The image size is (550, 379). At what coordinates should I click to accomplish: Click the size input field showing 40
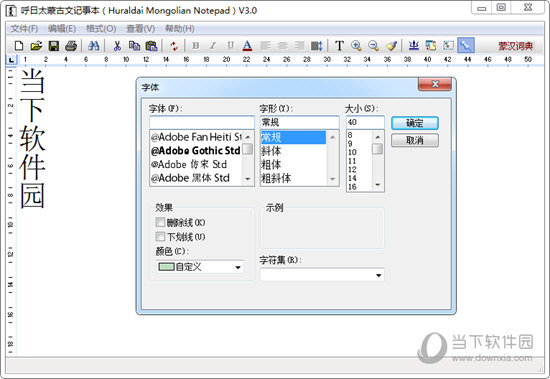pos(365,122)
